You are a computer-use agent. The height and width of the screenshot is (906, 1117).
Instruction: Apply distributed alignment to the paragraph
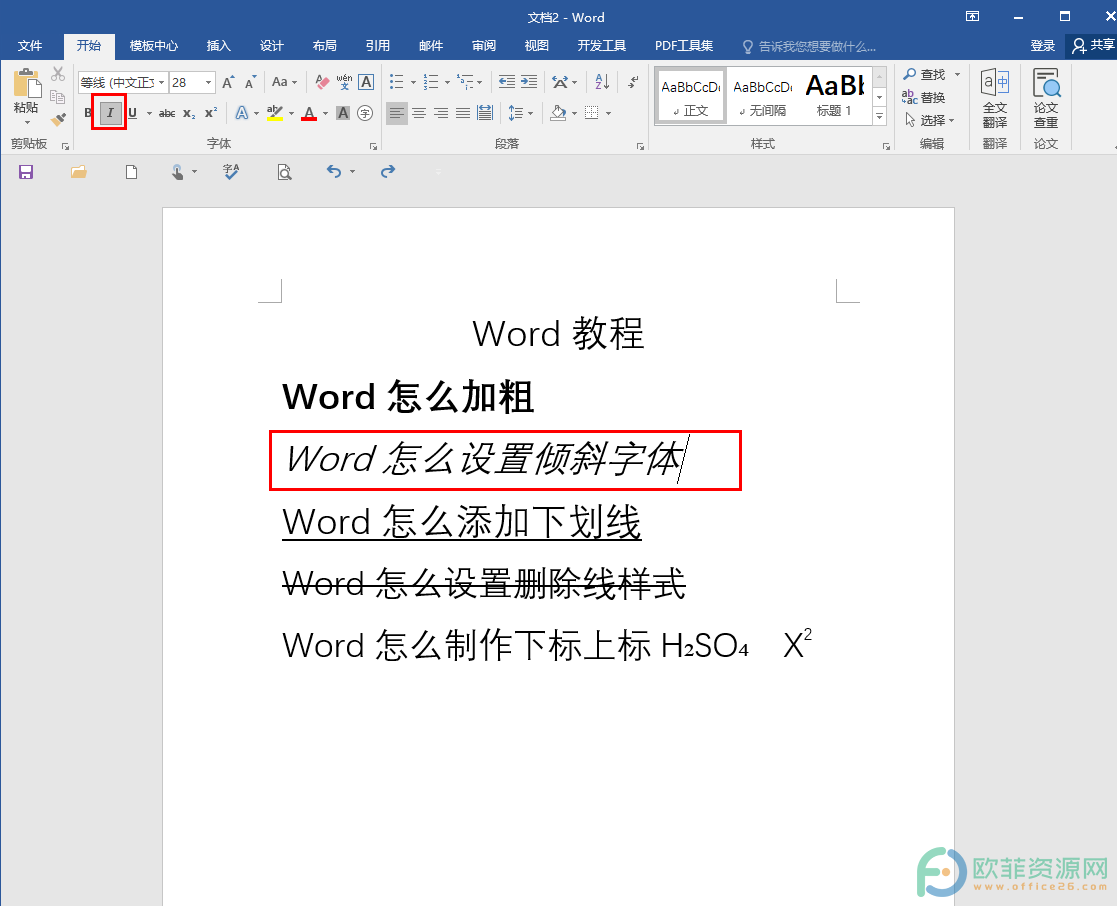(x=485, y=113)
